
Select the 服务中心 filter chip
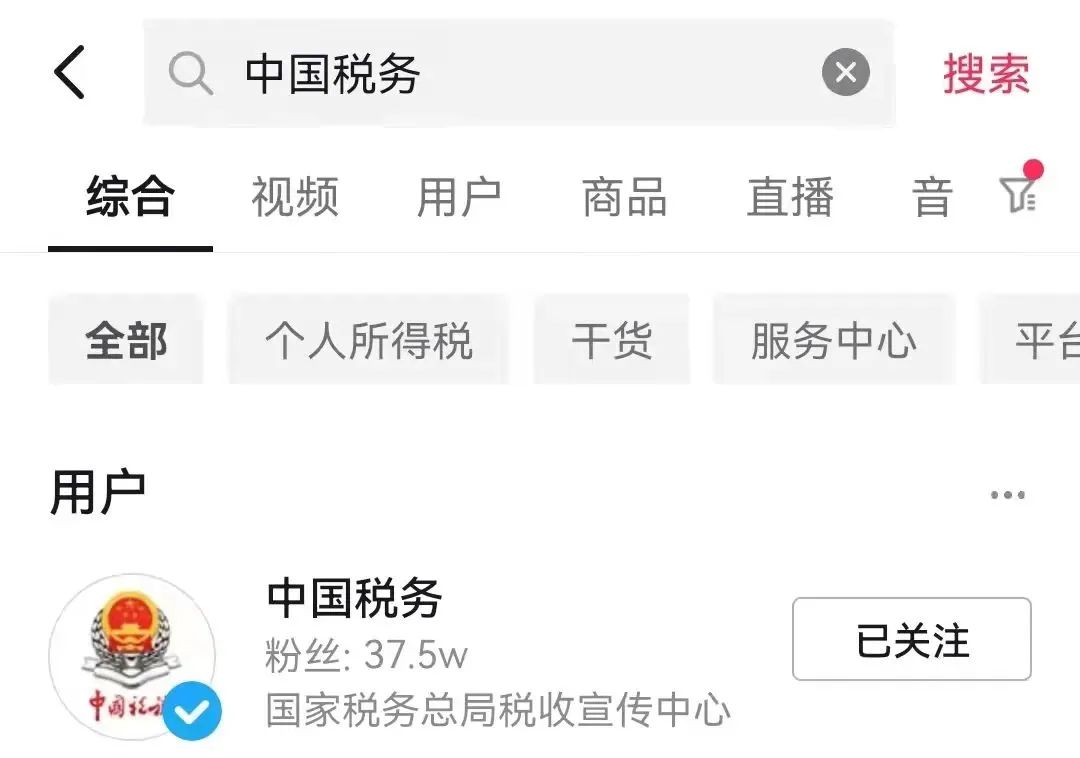833,339
